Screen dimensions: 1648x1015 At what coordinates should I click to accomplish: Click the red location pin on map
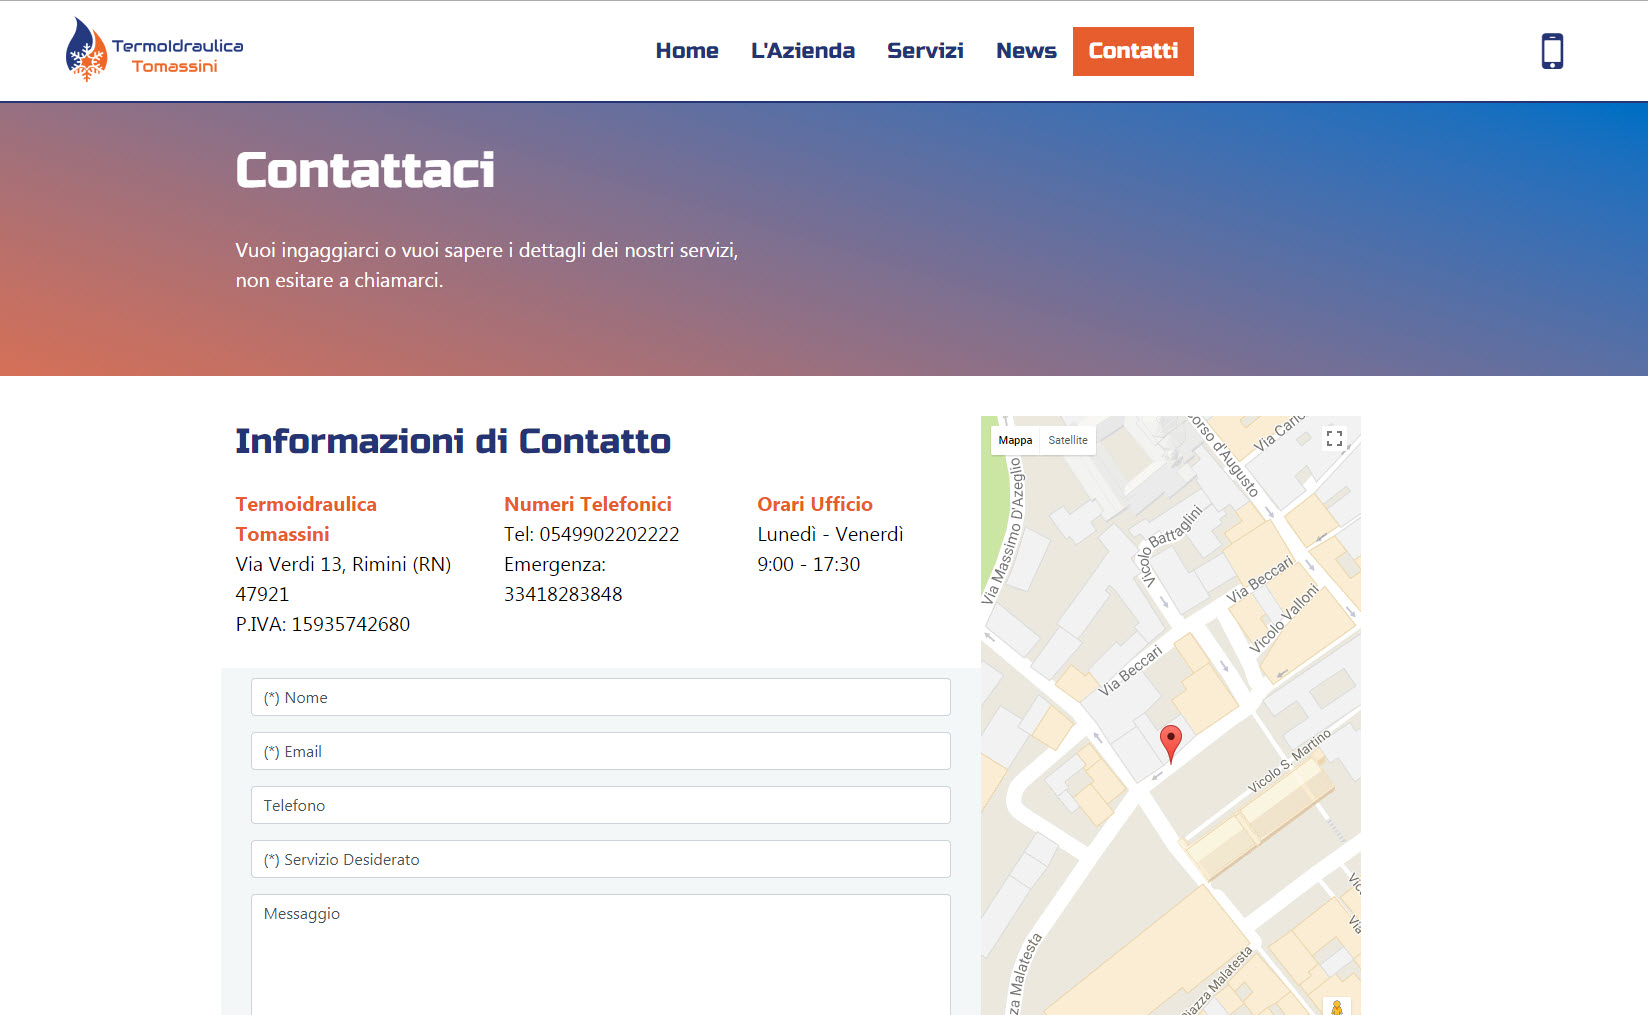coord(1170,742)
